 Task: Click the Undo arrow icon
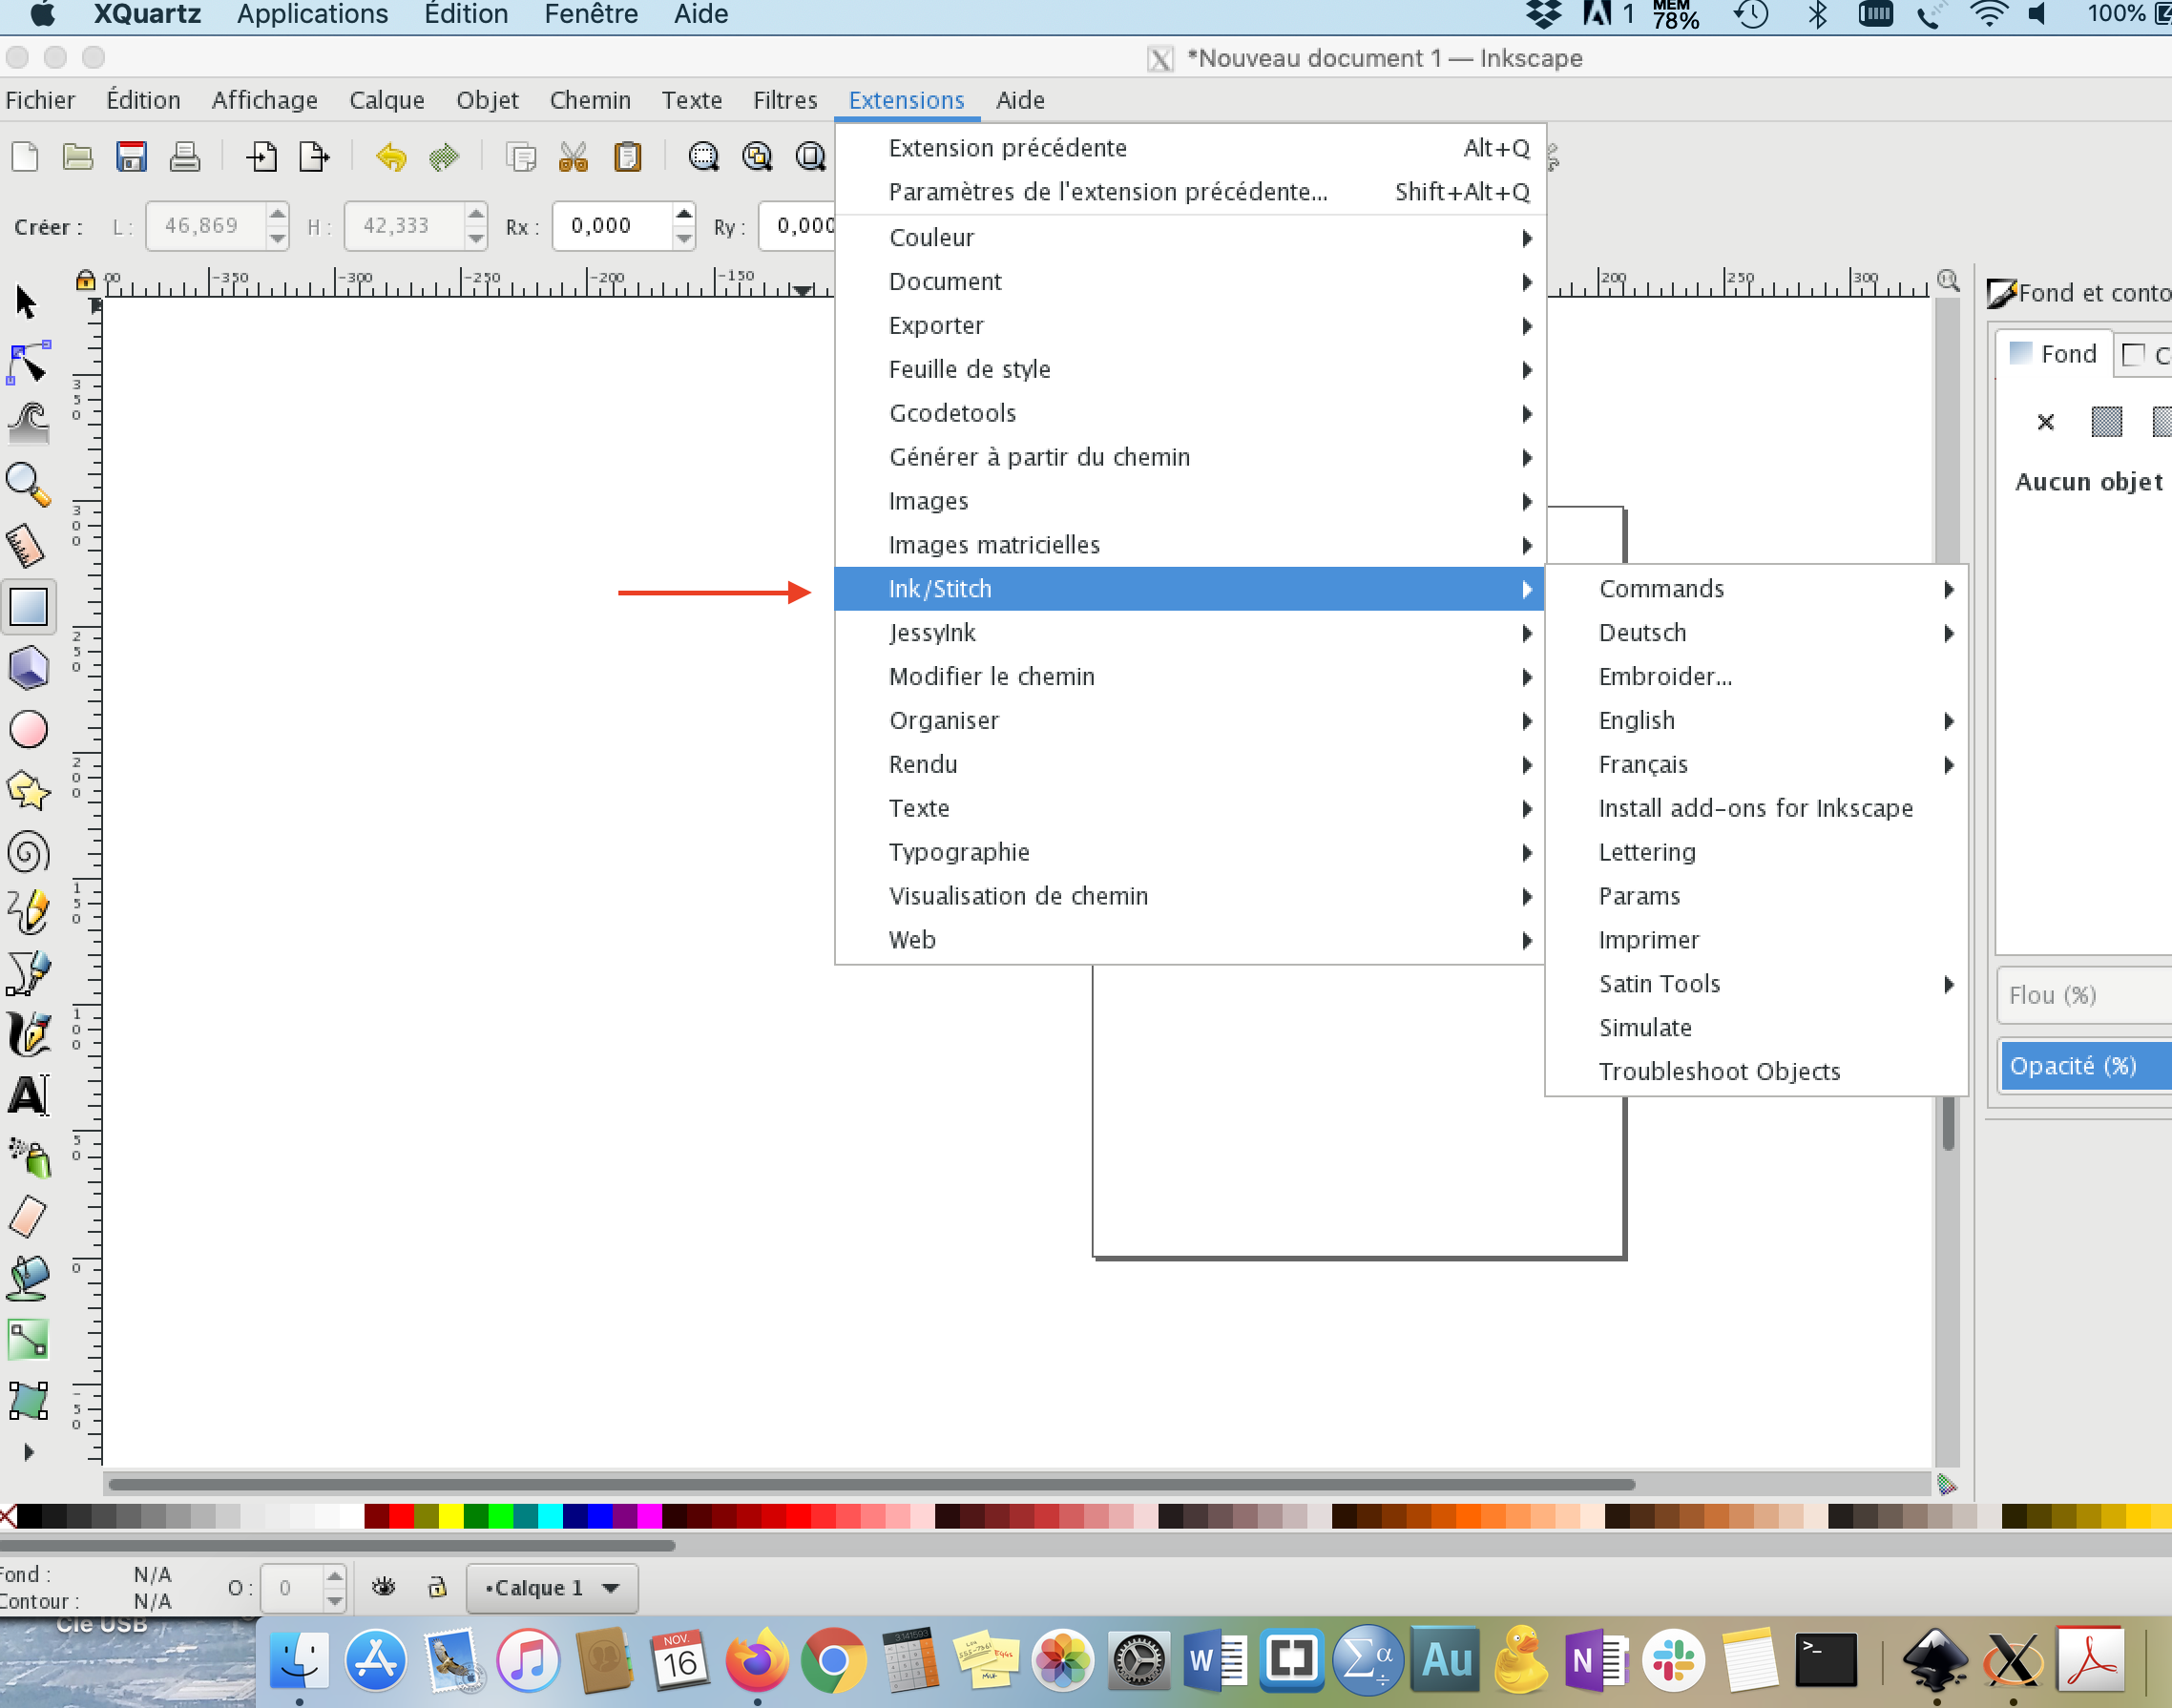[391, 157]
